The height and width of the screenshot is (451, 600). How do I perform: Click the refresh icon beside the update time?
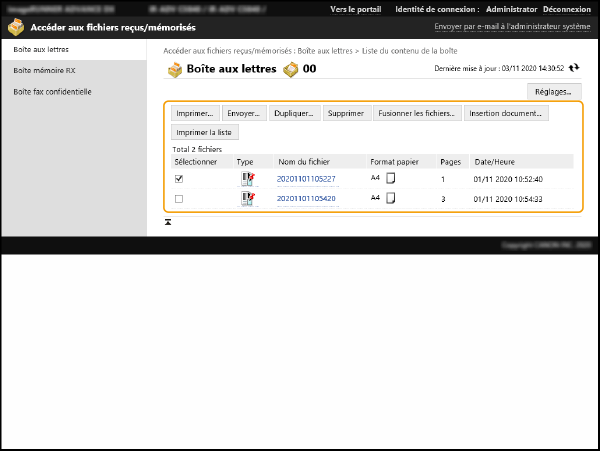tap(574, 69)
